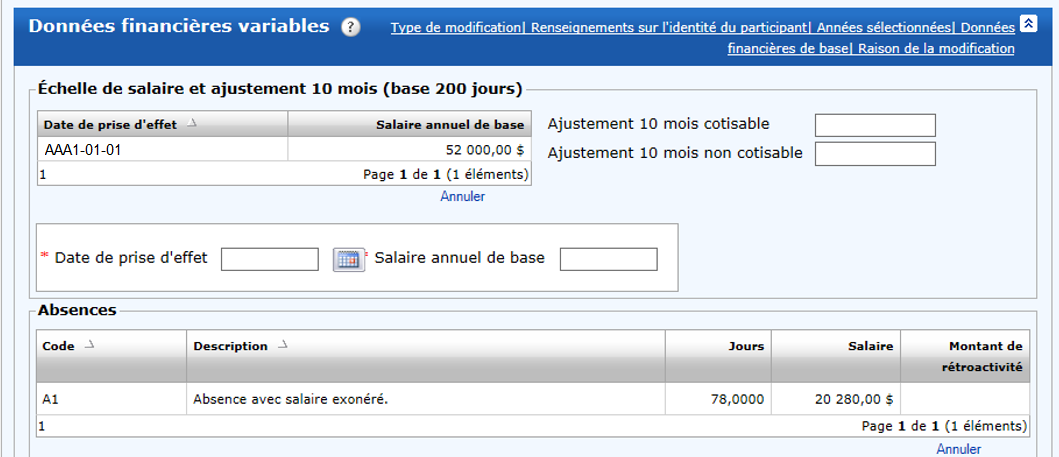This screenshot has width=1059, height=457.
Task: Select the A1 absence code cell
Action: 111,399
